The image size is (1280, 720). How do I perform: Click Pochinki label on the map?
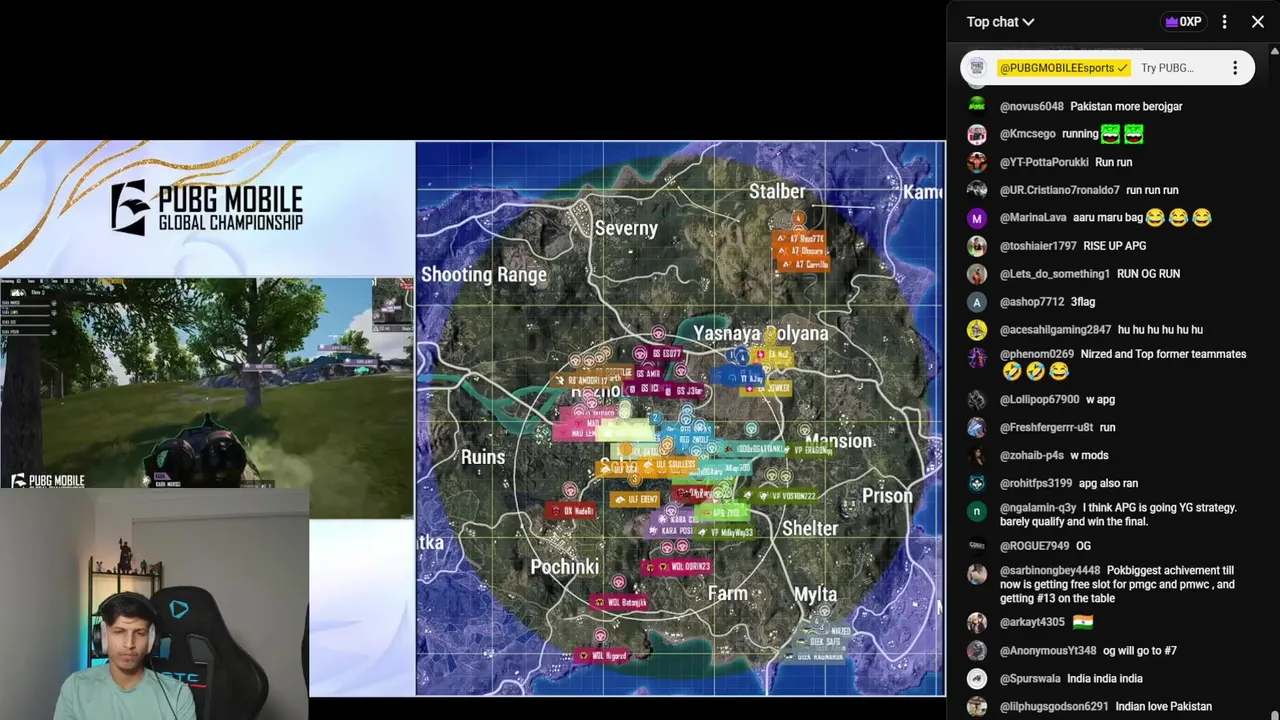pos(565,567)
